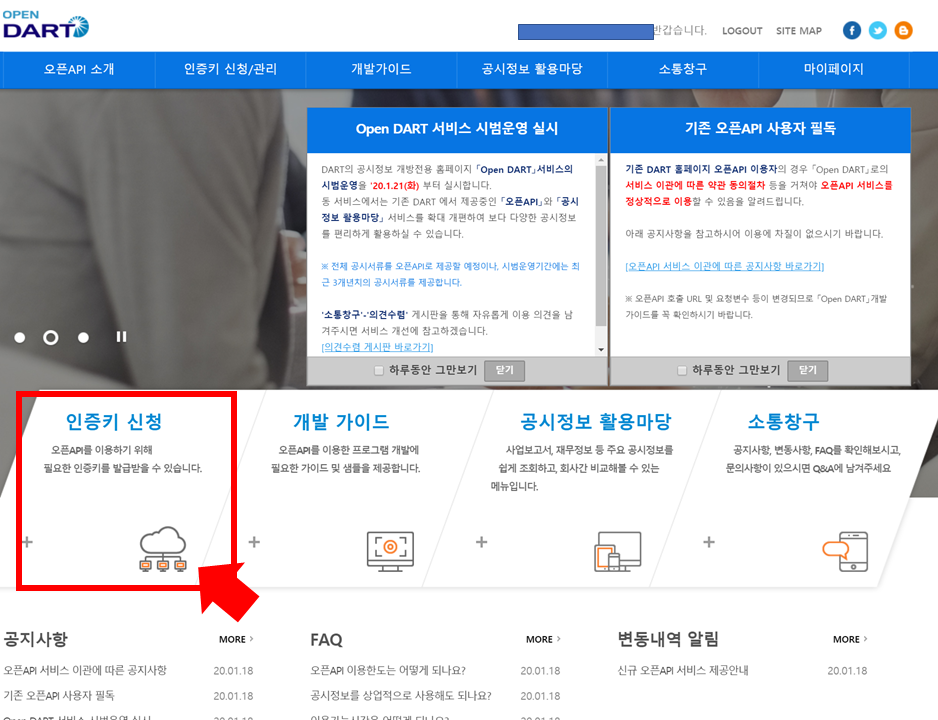Viewport: 938px width, 720px height.
Task: Click scrollbar up arrow in Open DART popup
Action: 601,160
